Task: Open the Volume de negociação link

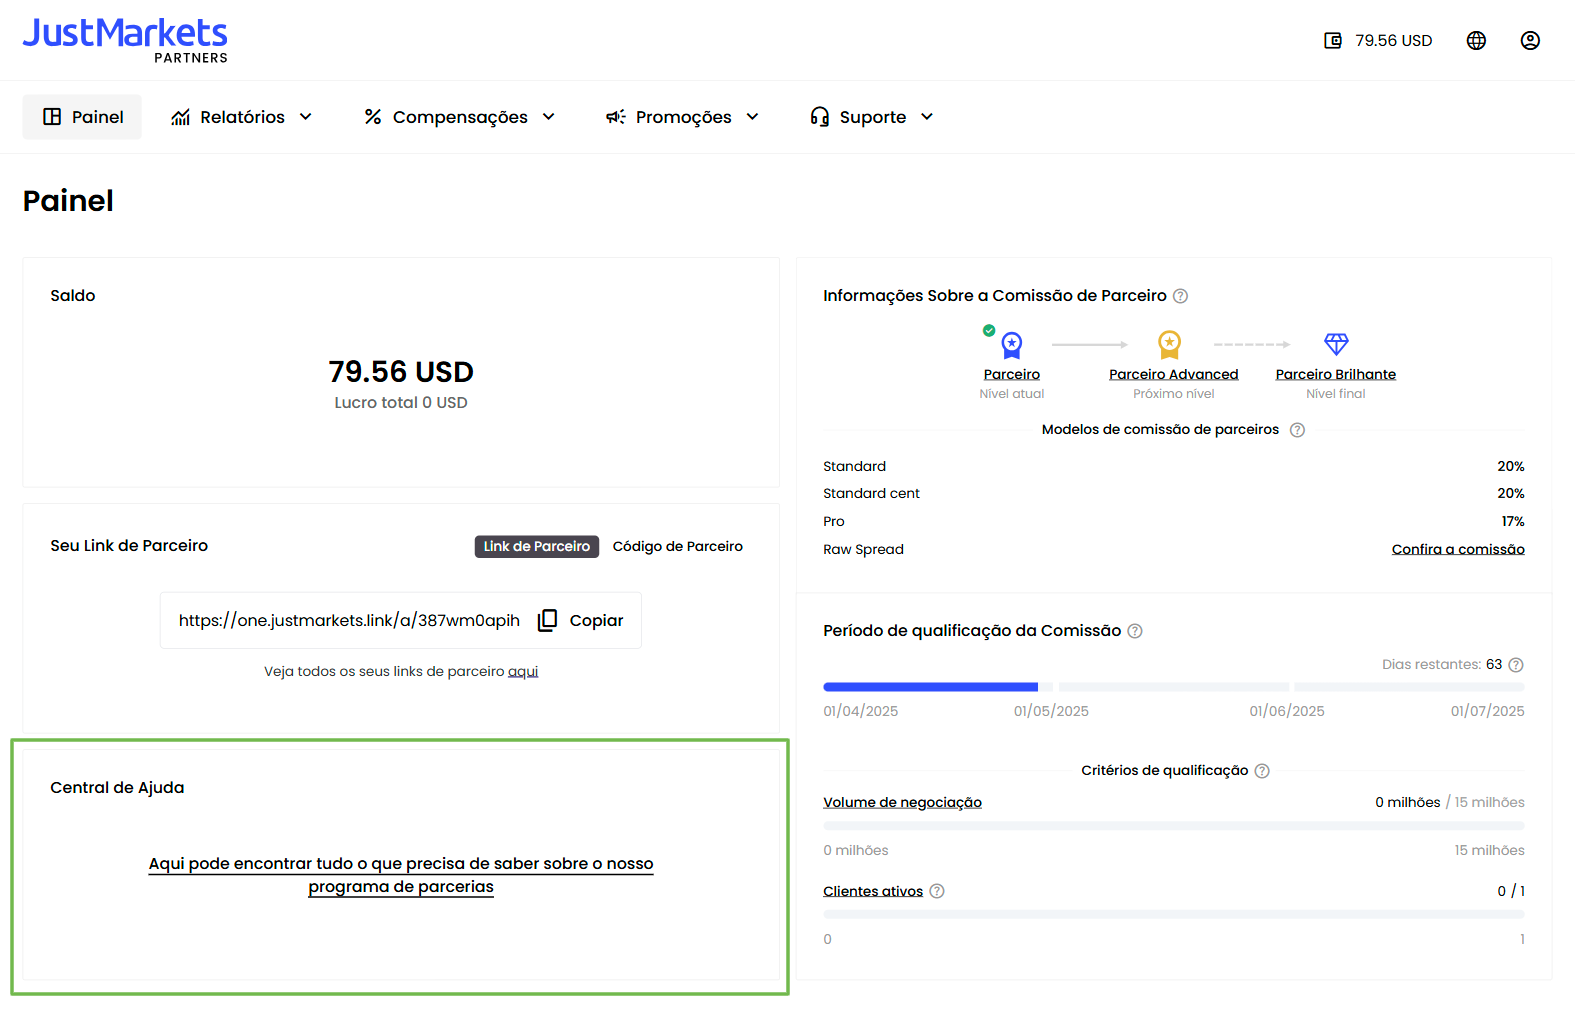Action: click(902, 802)
